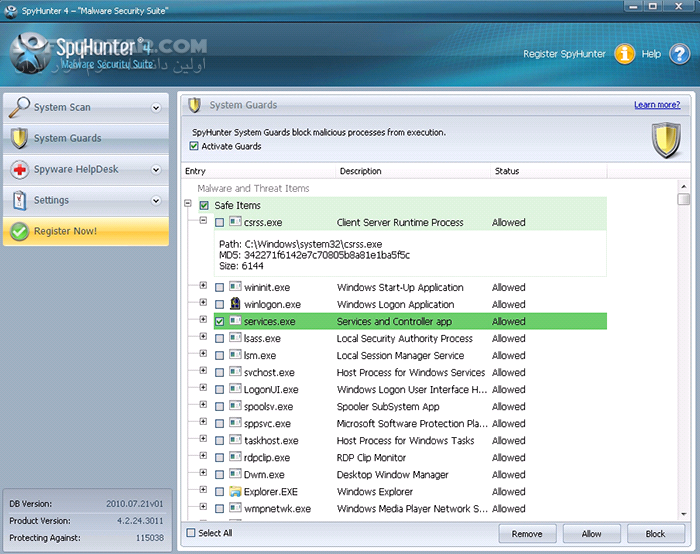Enable the Select All checkbox
The image size is (700, 554).
click(x=191, y=533)
